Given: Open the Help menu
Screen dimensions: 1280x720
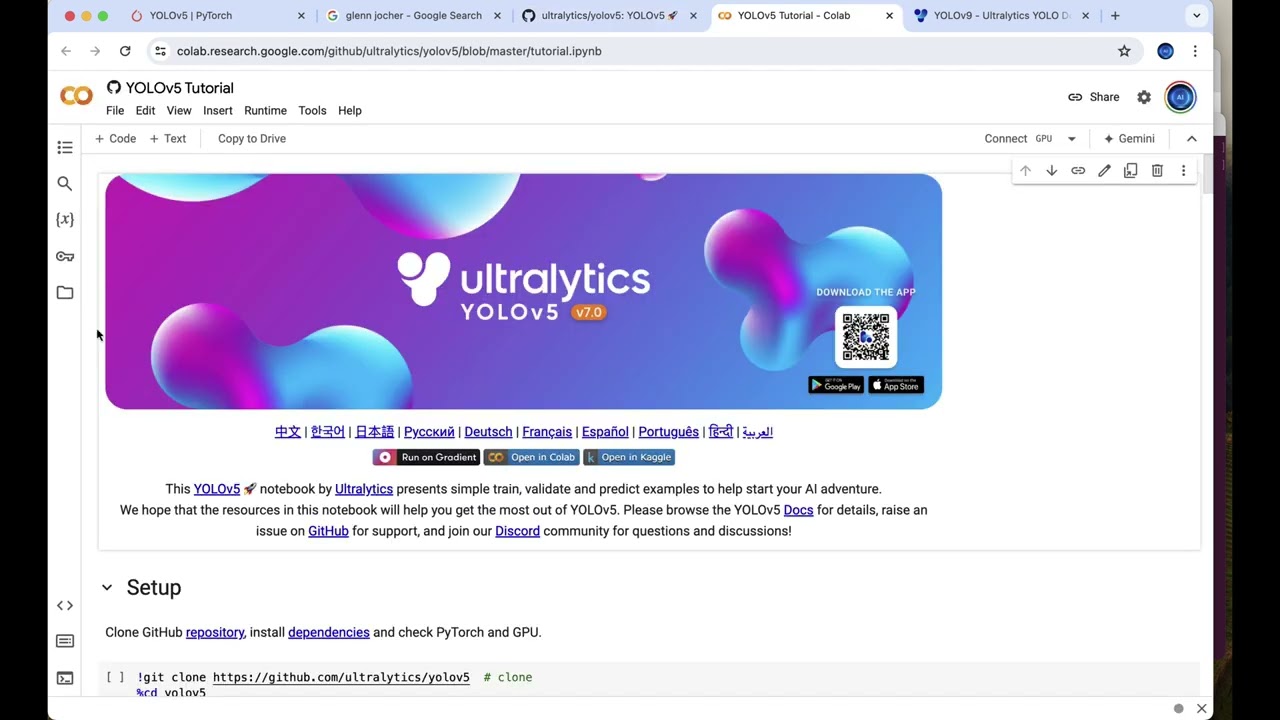Looking at the screenshot, I should click(349, 111).
